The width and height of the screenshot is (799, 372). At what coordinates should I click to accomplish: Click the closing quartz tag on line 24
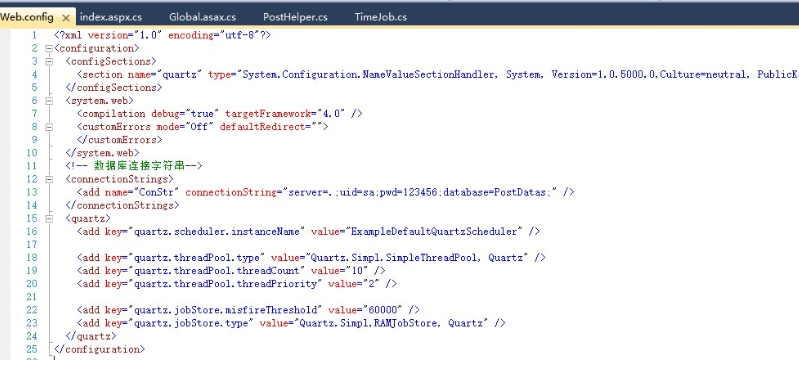(x=91, y=336)
